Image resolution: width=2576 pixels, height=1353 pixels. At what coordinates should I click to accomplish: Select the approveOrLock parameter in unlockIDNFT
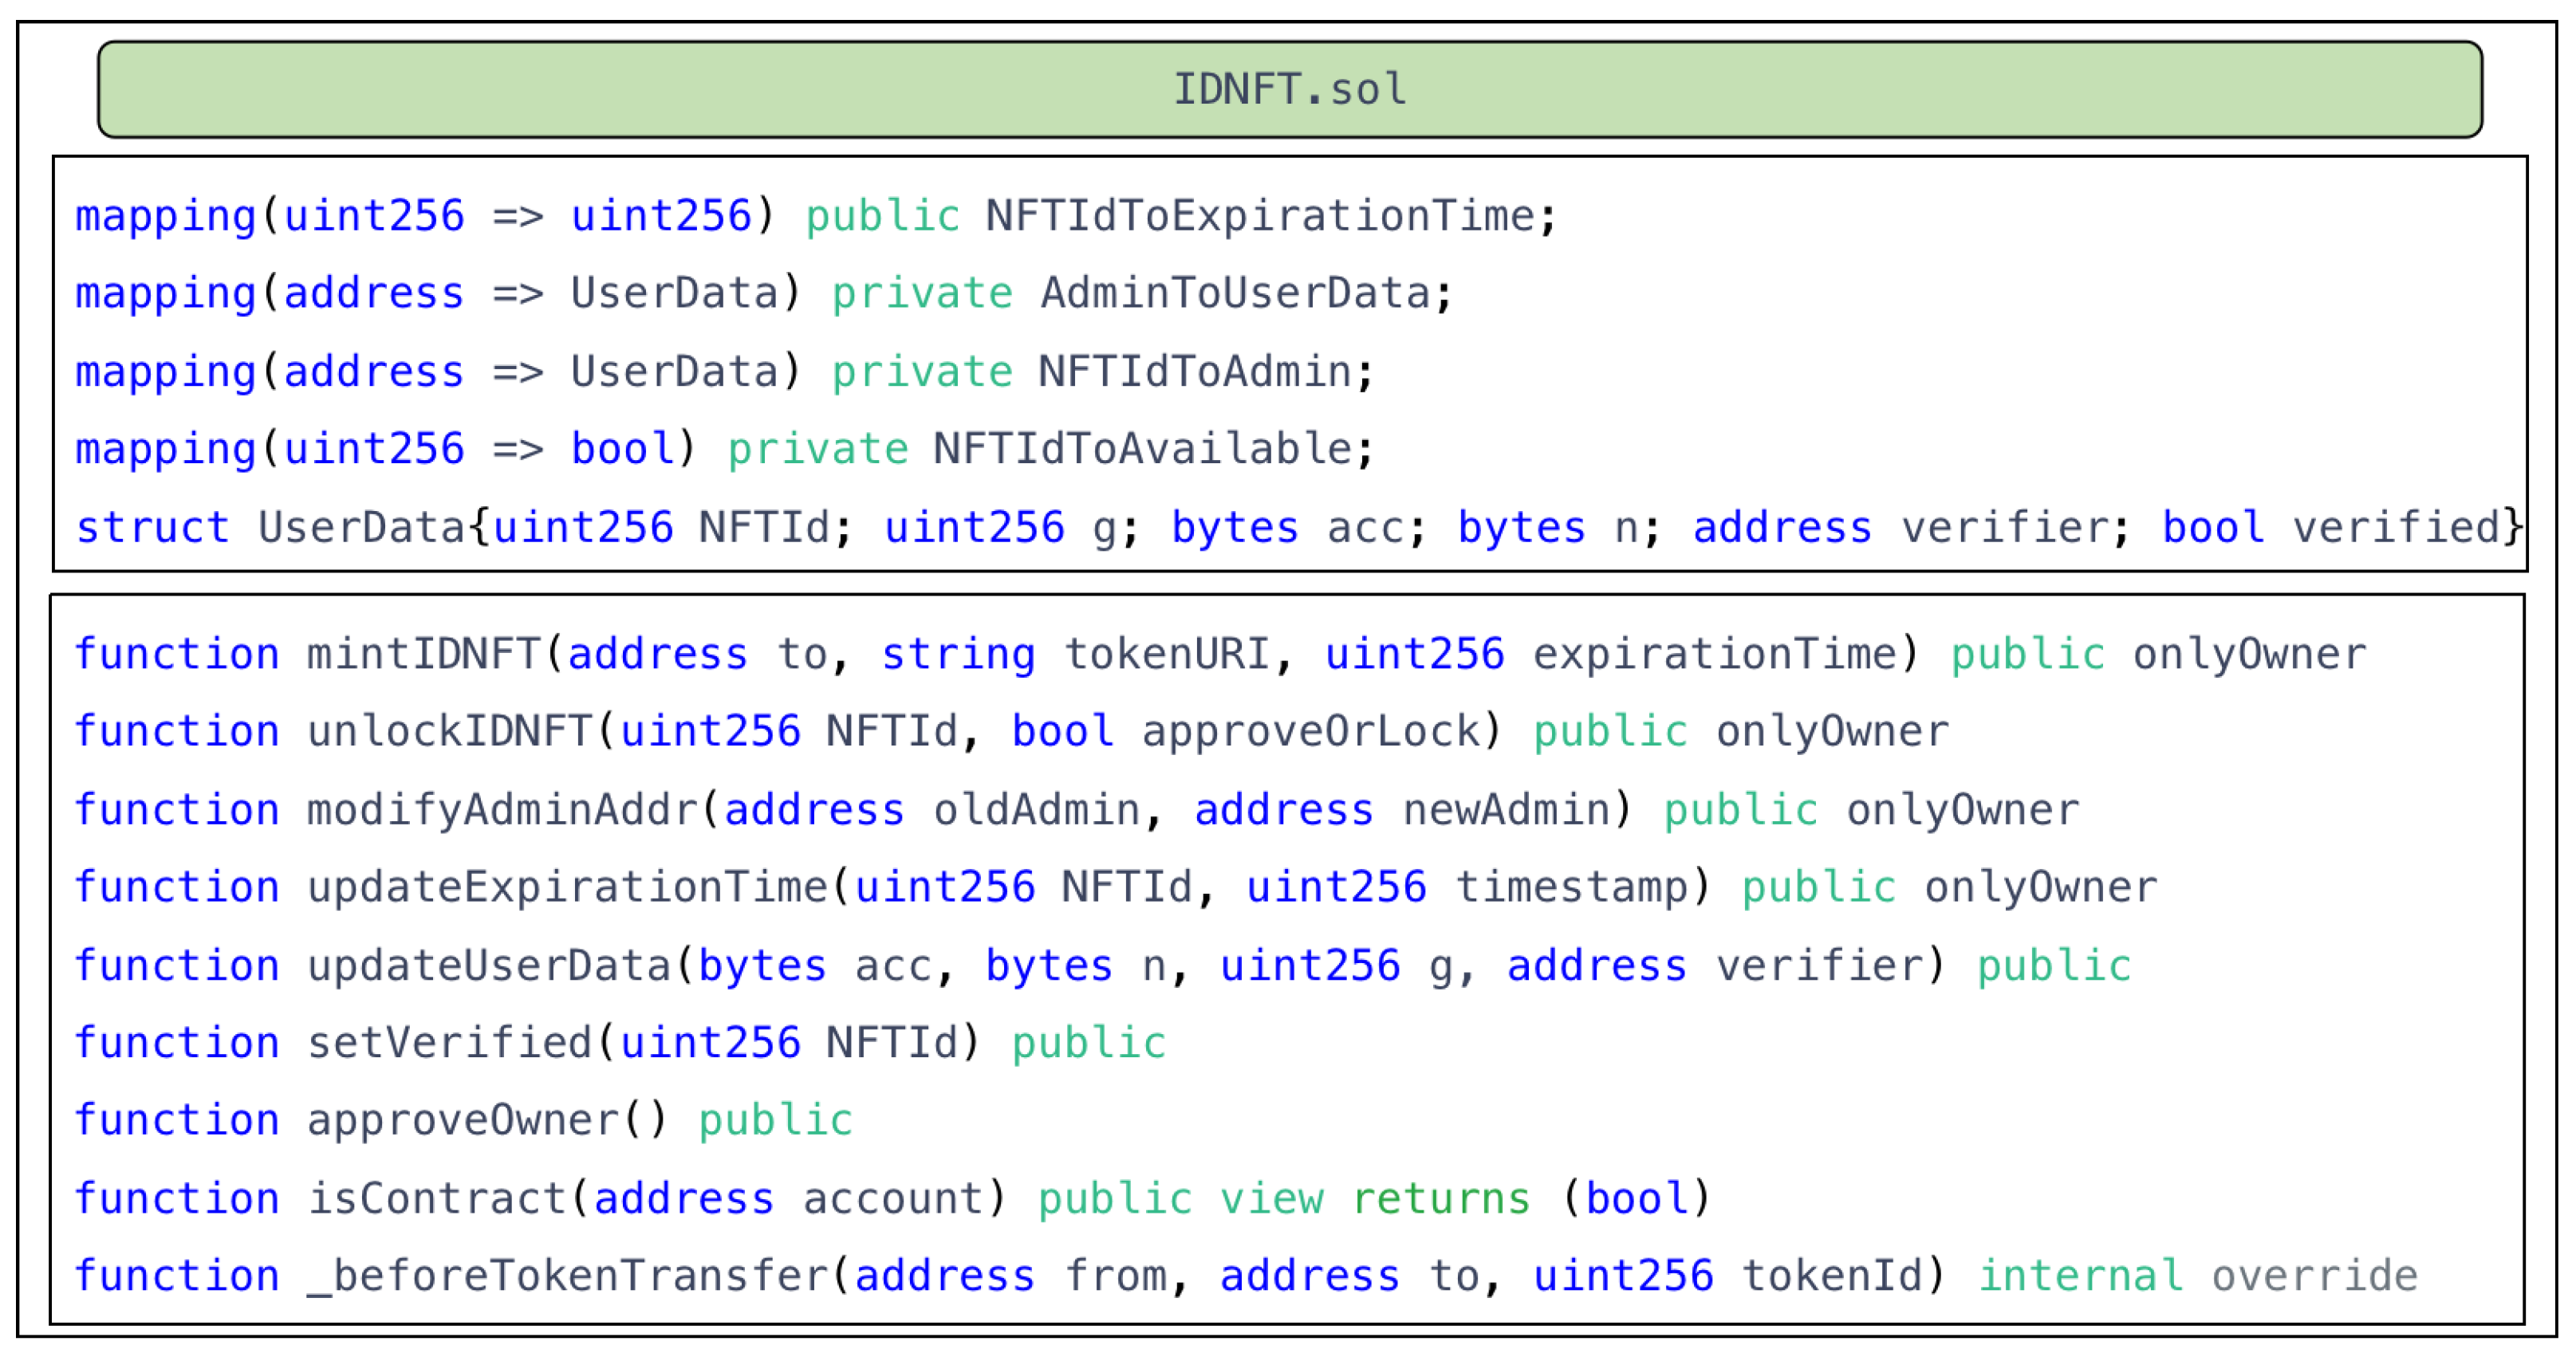[1311, 731]
